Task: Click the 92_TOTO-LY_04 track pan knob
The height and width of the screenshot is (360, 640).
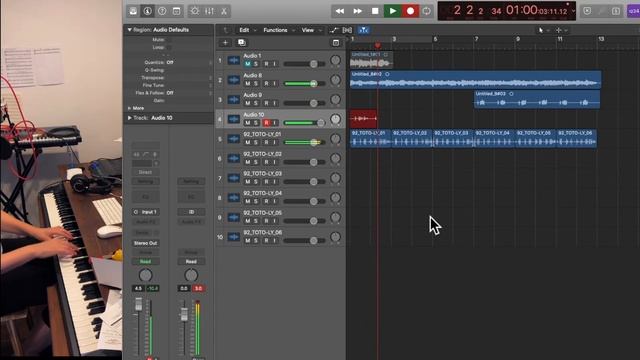Action: pyautogui.click(x=335, y=198)
